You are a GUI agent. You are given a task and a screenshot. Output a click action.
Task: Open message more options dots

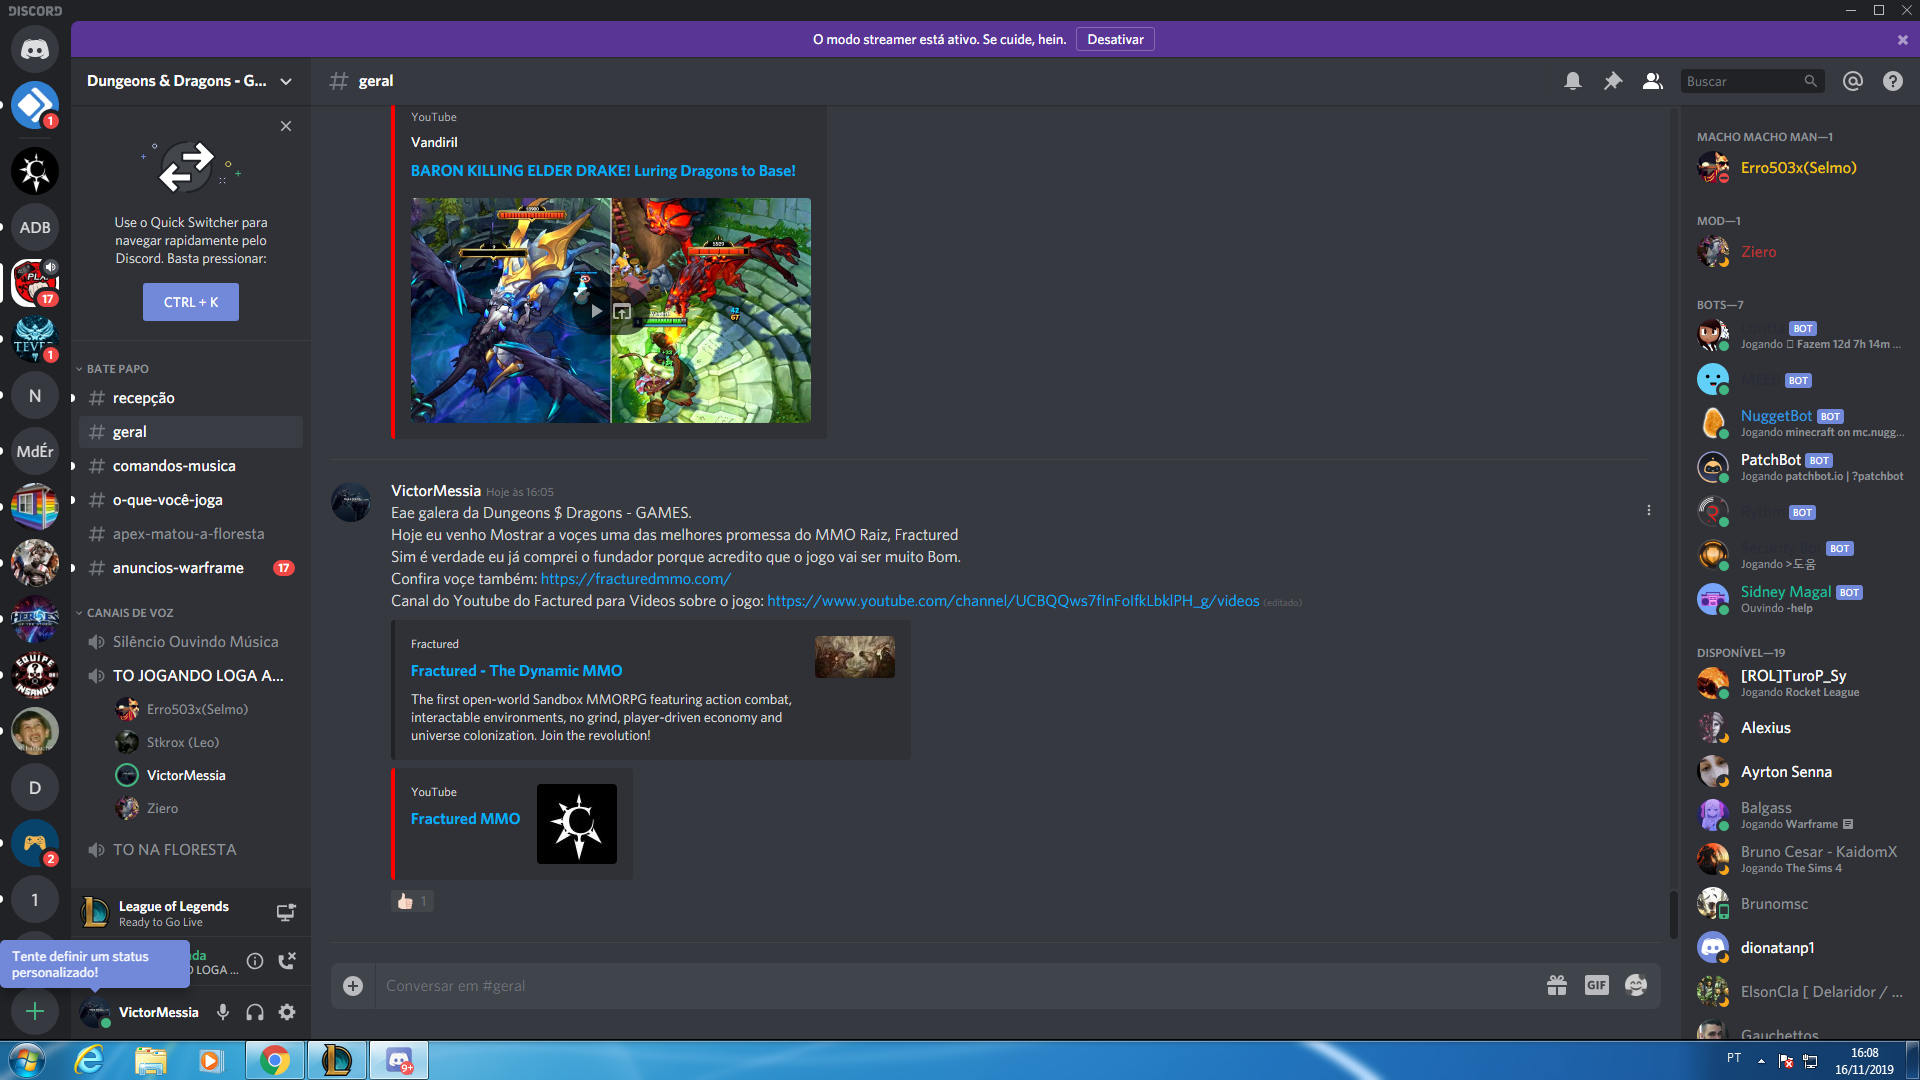1649,510
